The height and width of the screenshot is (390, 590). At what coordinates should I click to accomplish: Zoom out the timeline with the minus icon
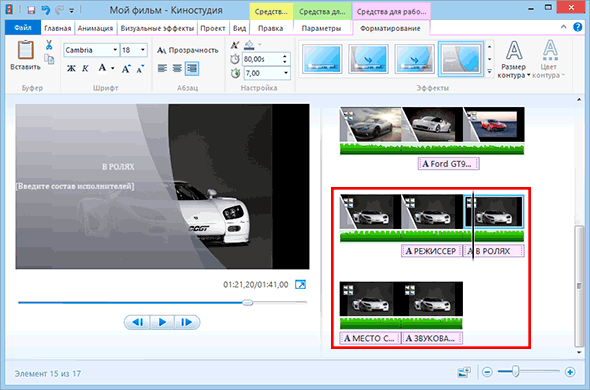pyautogui.click(x=487, y=372)
